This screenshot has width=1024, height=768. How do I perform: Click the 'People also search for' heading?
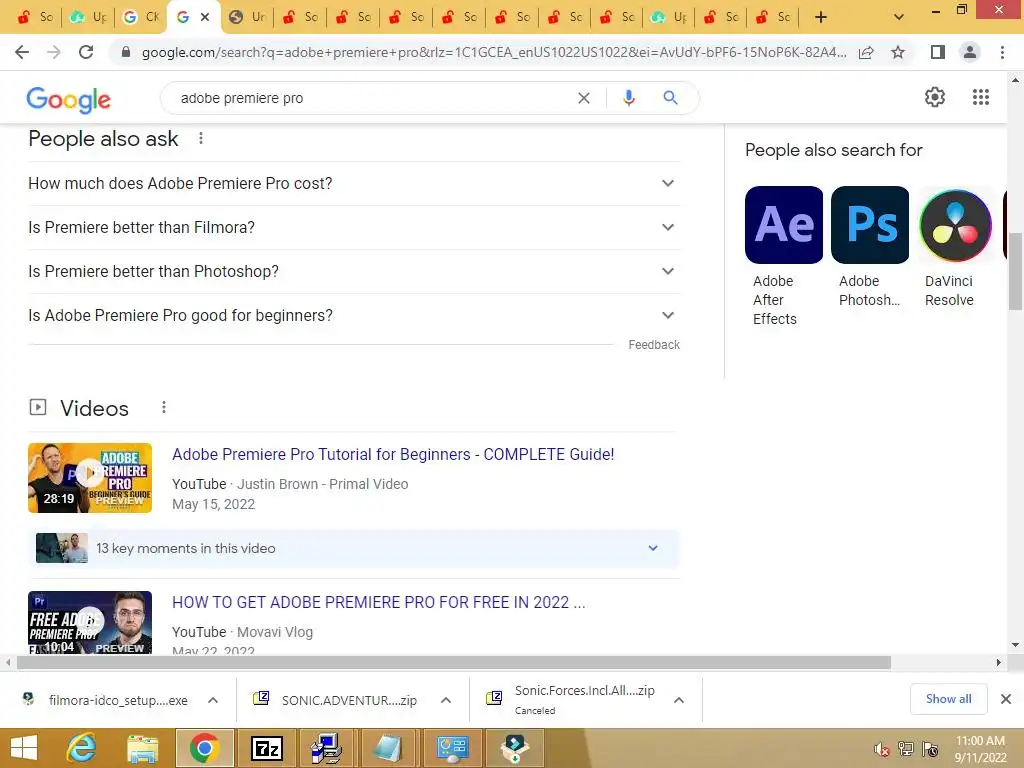click(833, 150)
